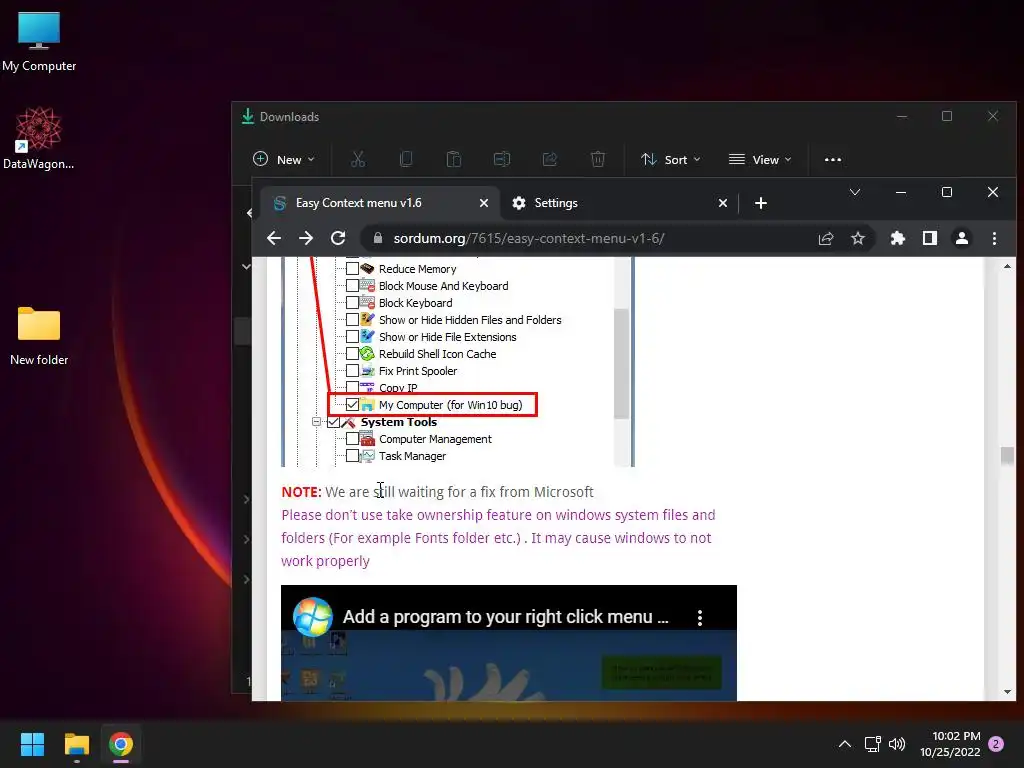This screenshot has width=1024, height=768.
Task: Open notification badge in the taskbar
Action: pos(996,744)
